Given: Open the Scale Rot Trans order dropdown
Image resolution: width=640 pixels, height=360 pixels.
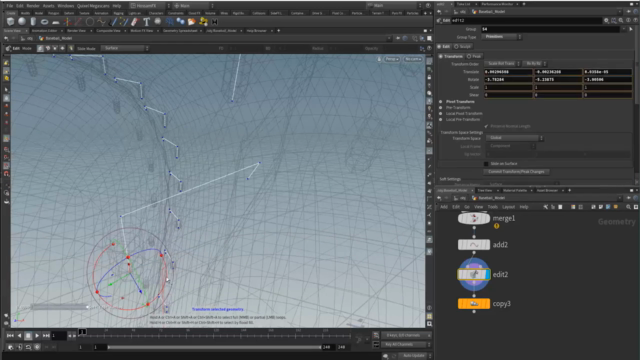Looking at the screenshot, I should (502, 64).
